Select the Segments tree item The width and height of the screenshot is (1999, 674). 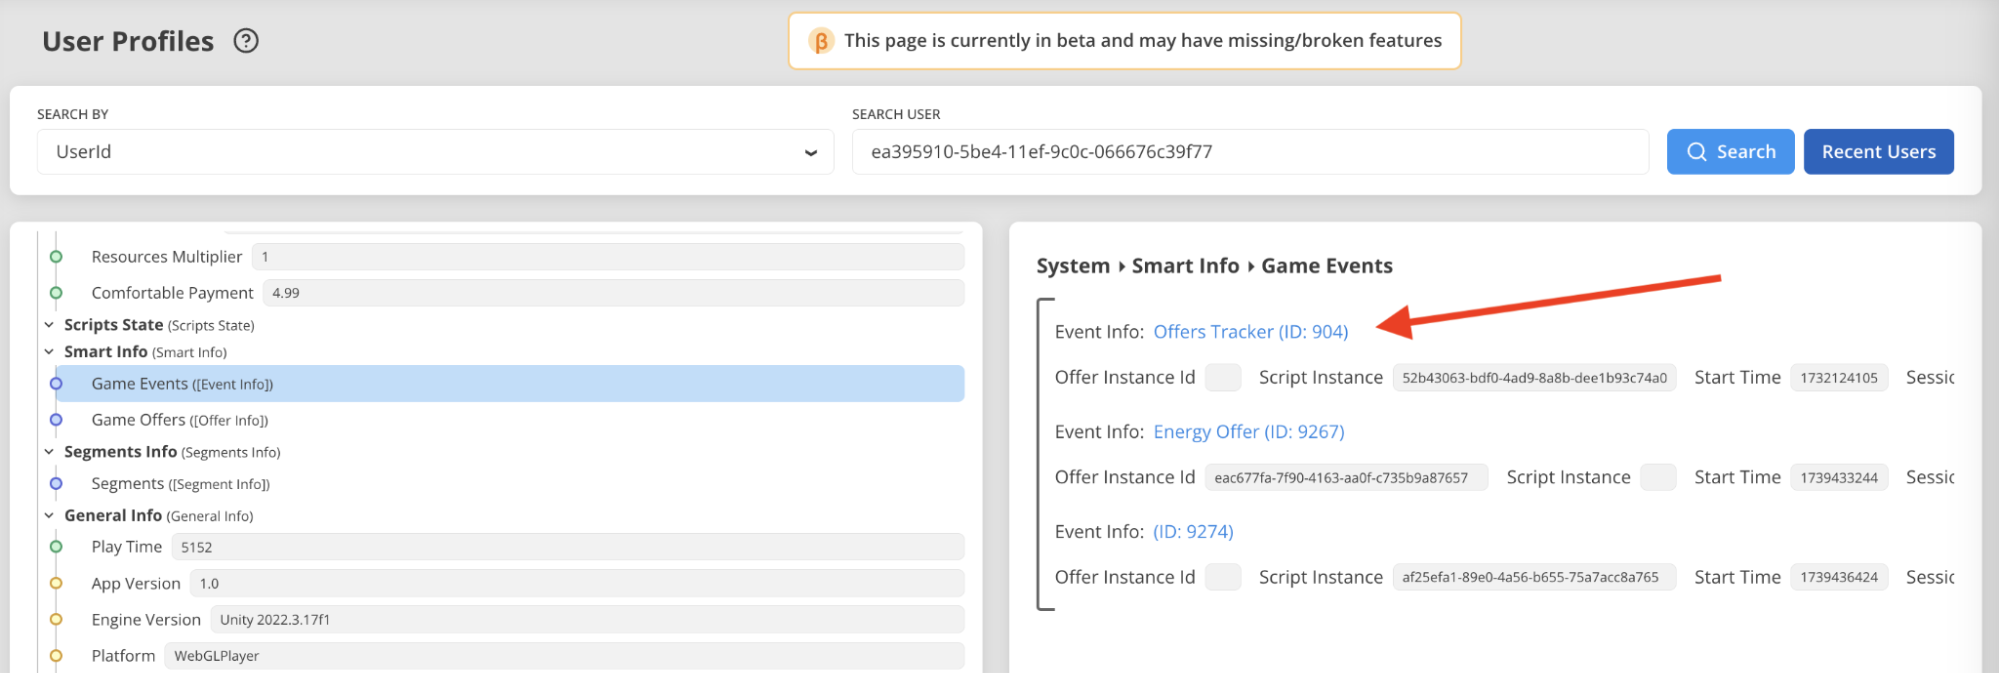click(180, 484)
